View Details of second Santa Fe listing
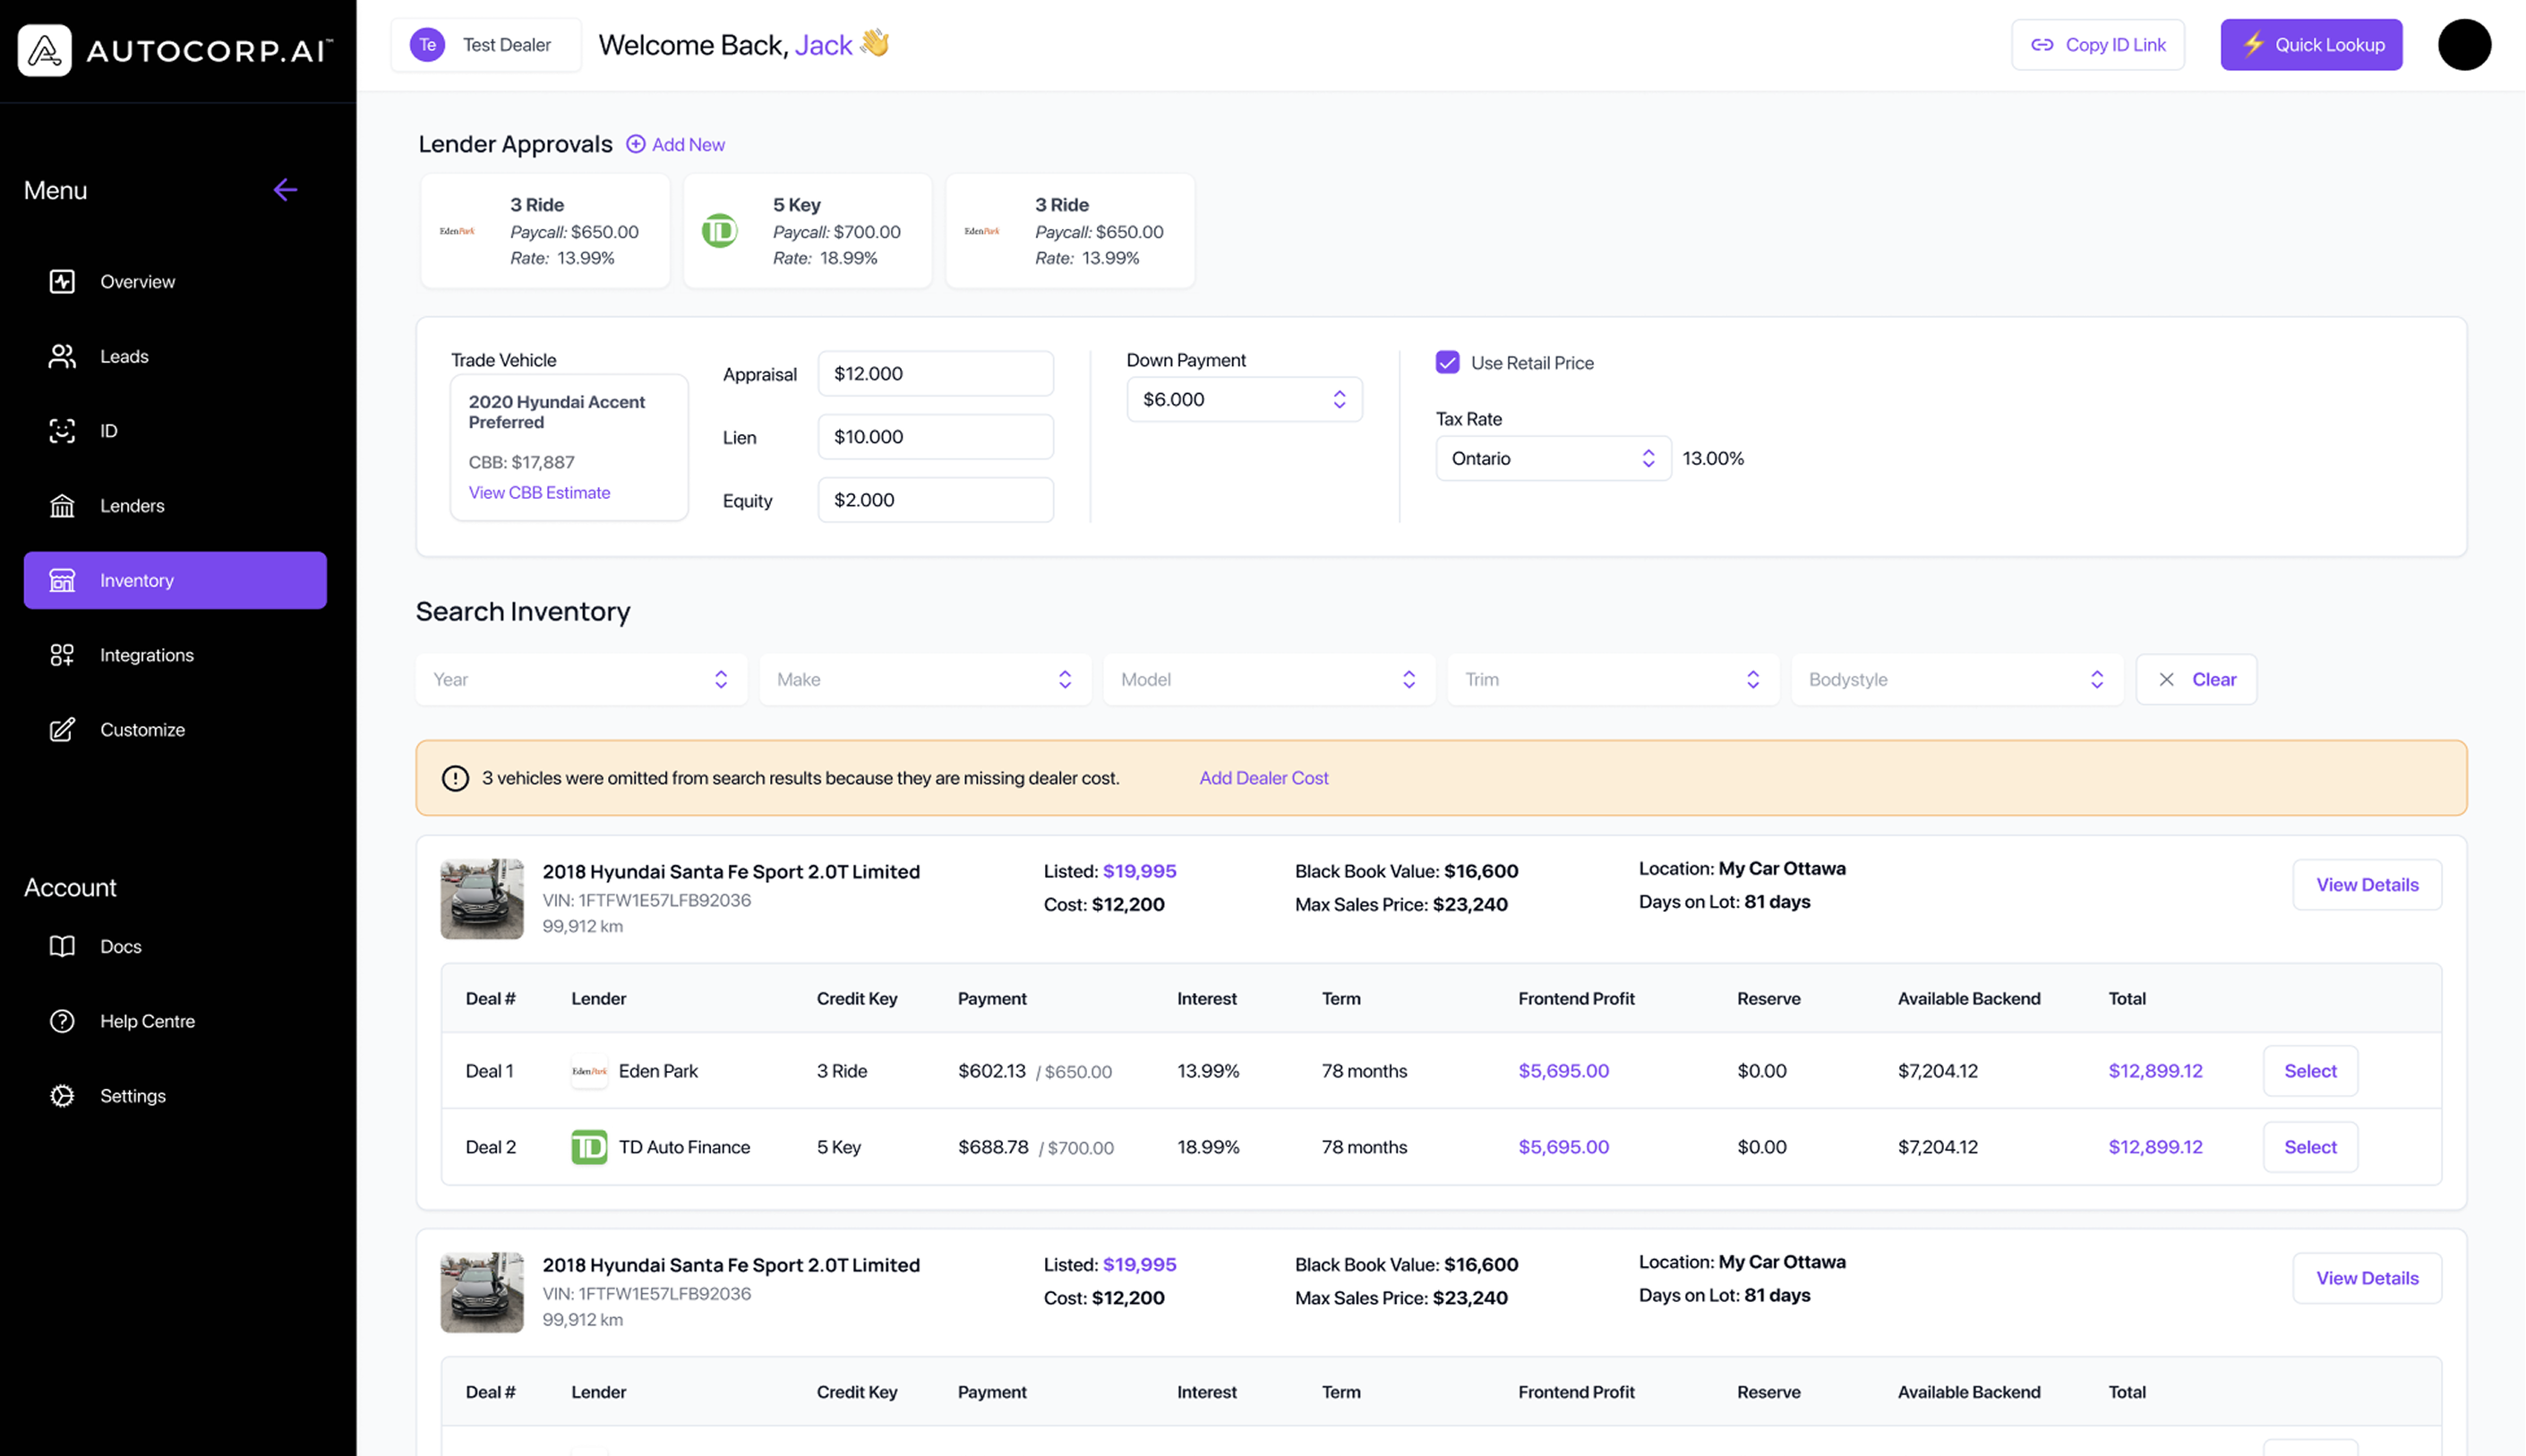The image size is (2526, 1456). 2367,1278
